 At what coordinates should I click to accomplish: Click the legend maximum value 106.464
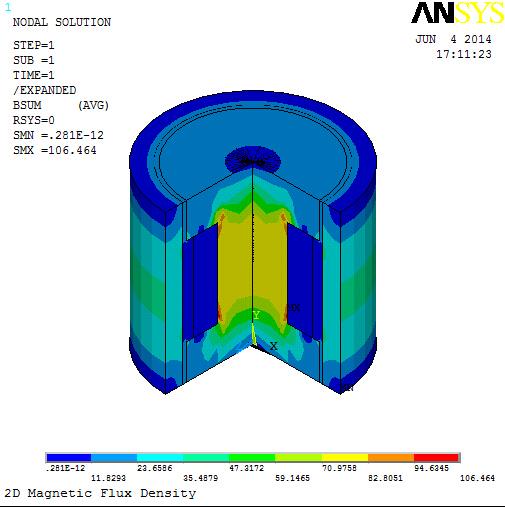click(477, 478)
